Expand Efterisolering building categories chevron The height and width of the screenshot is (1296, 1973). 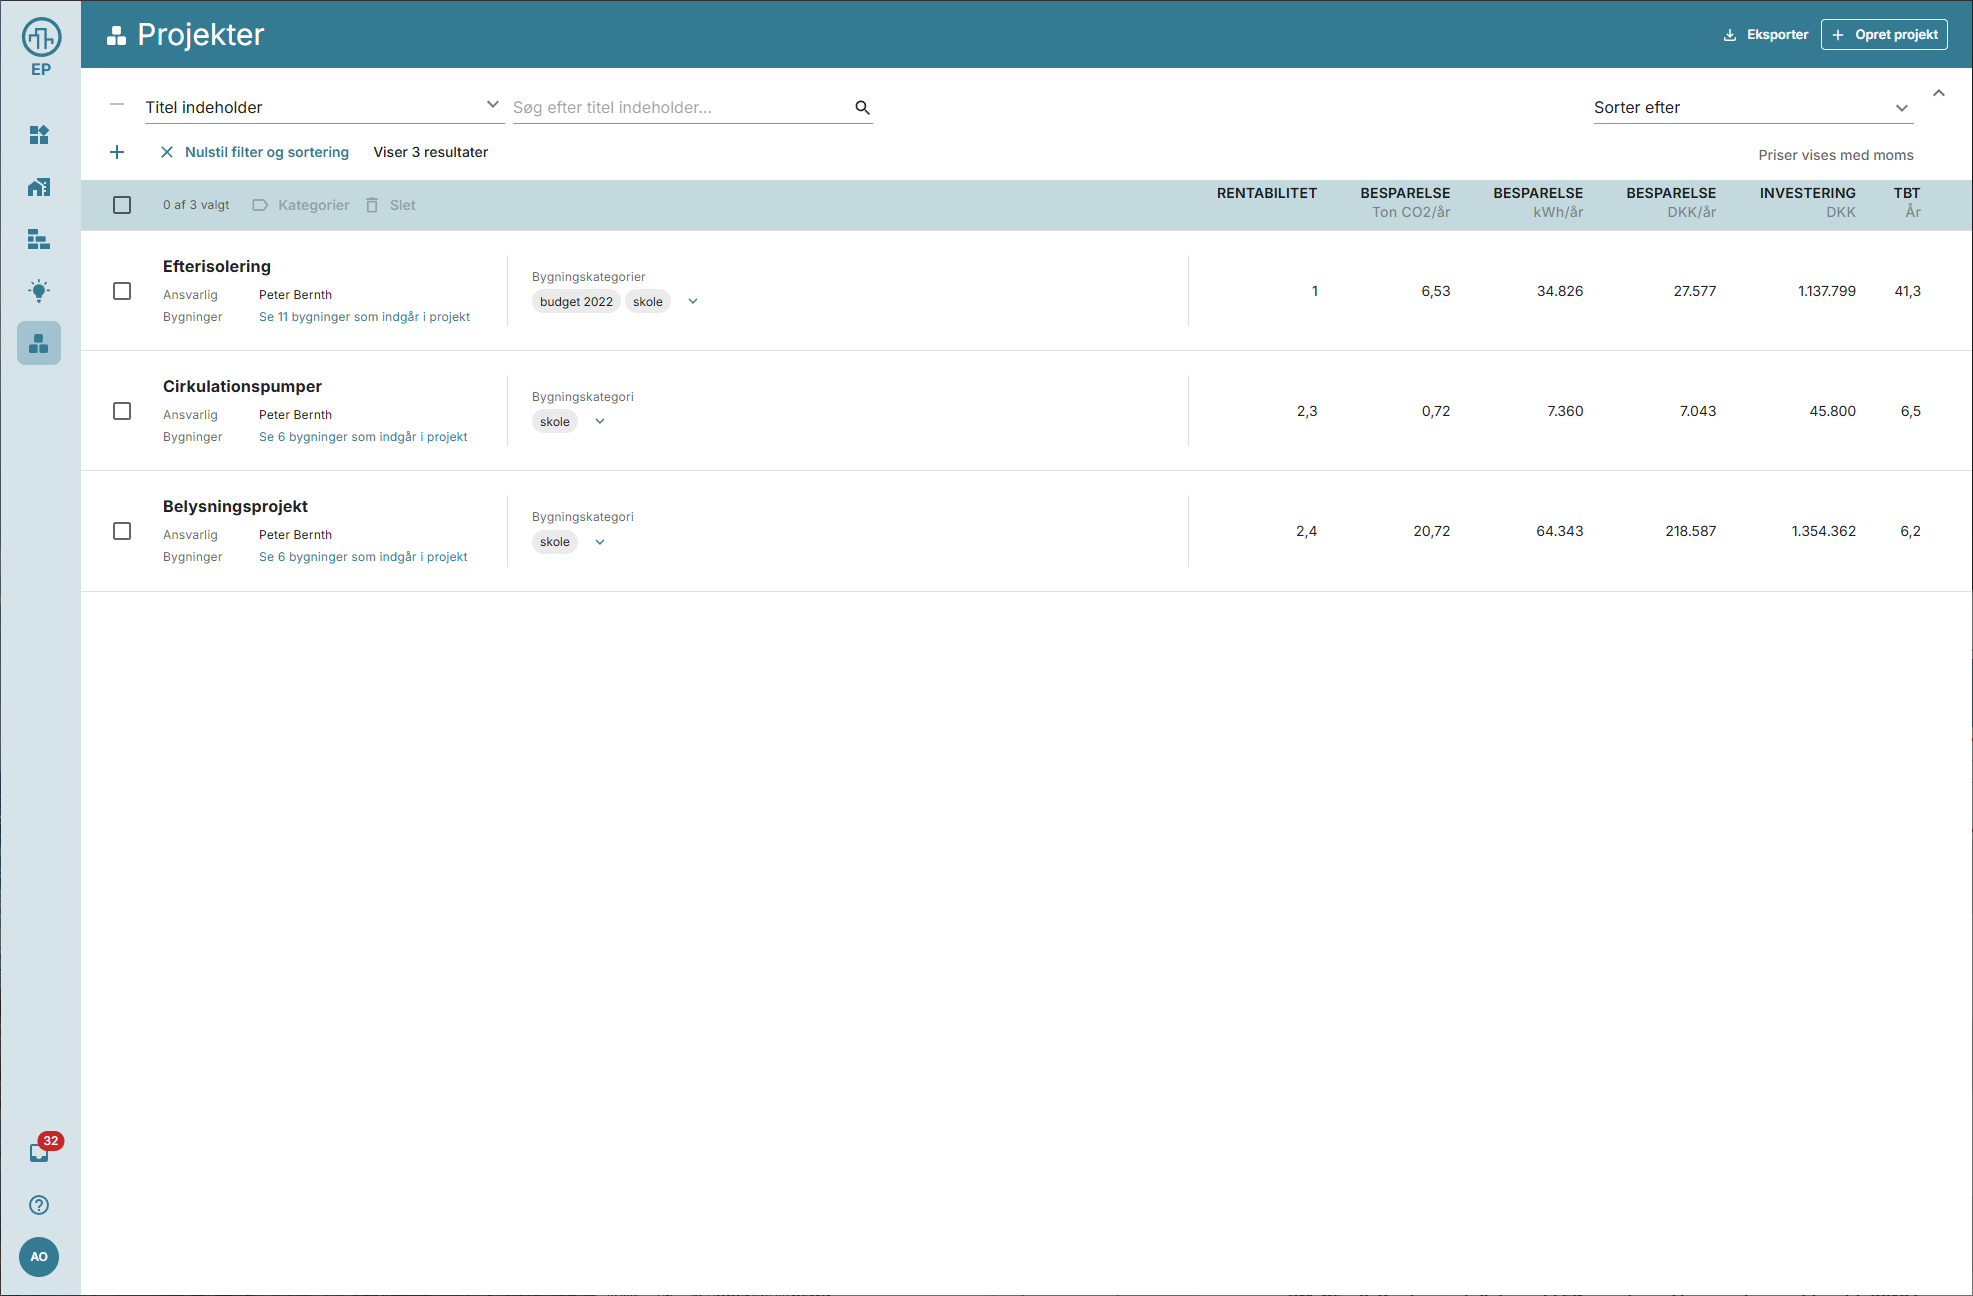coord(693,301)
